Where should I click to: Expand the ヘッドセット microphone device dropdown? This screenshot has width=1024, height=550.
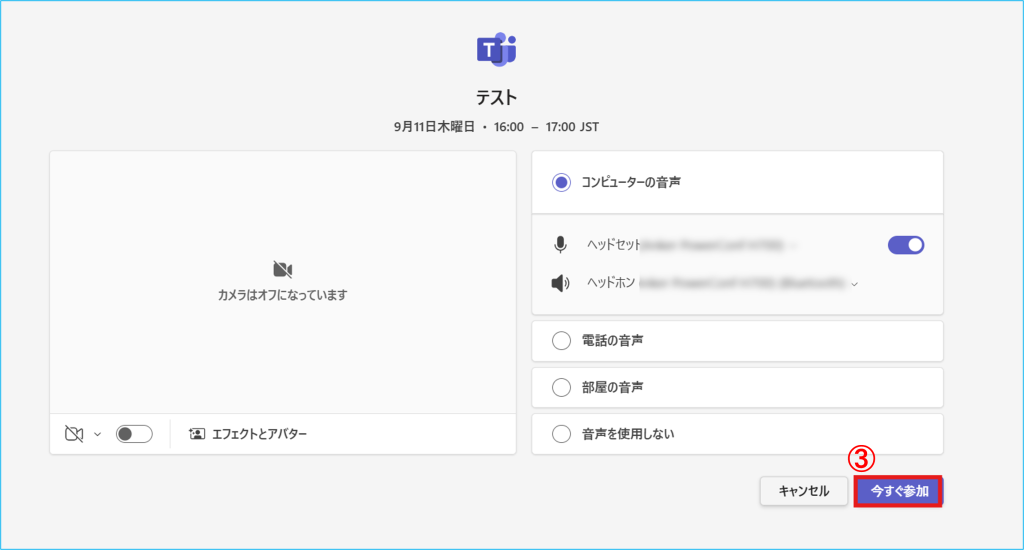point(793,246)
